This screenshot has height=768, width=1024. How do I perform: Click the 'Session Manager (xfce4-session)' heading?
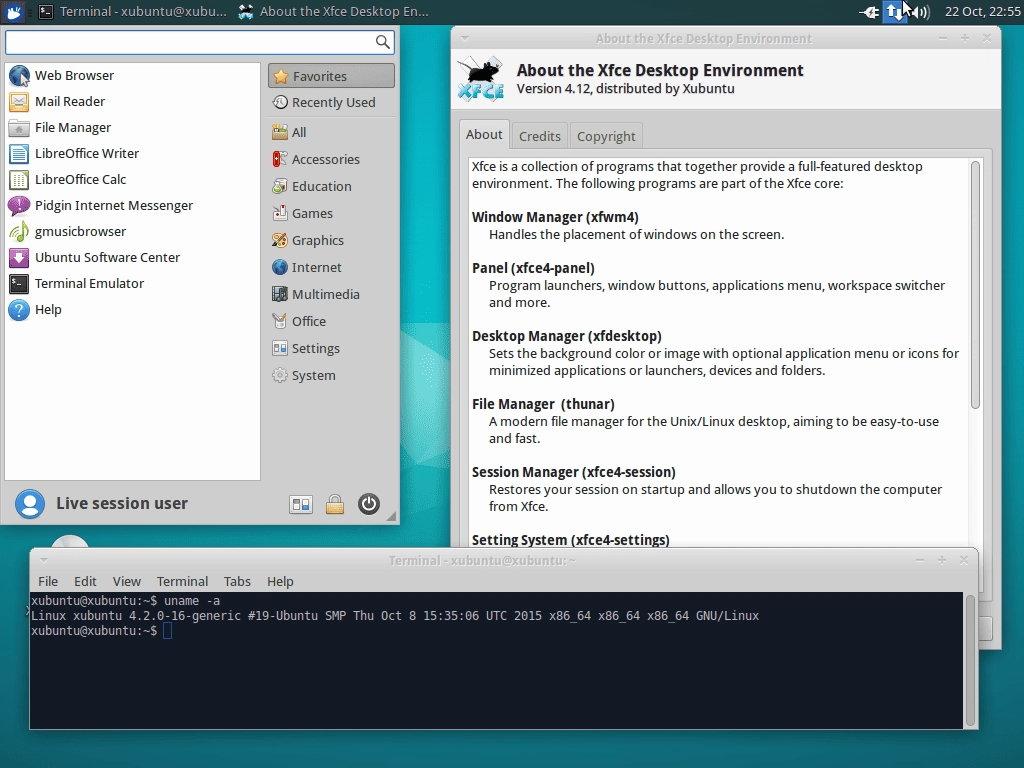[x=573, y=472]
